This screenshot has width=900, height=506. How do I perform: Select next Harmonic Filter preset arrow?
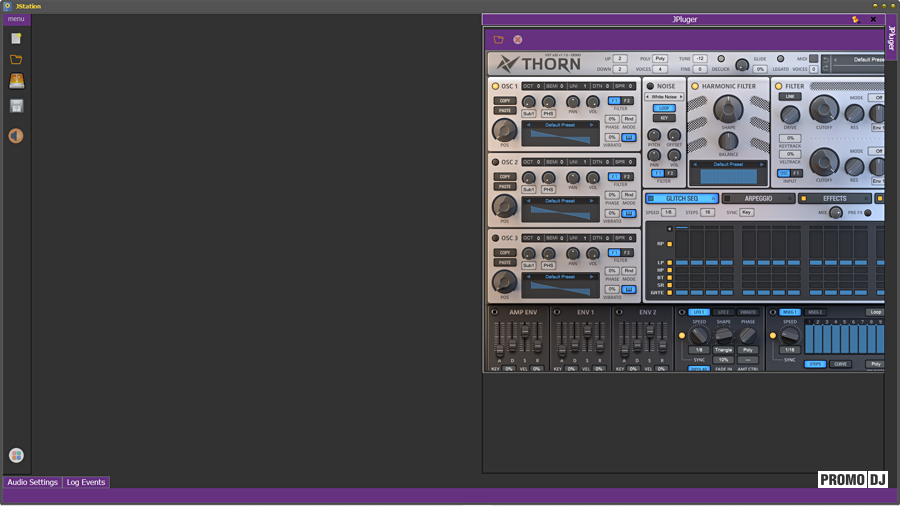tap(762, 164)
